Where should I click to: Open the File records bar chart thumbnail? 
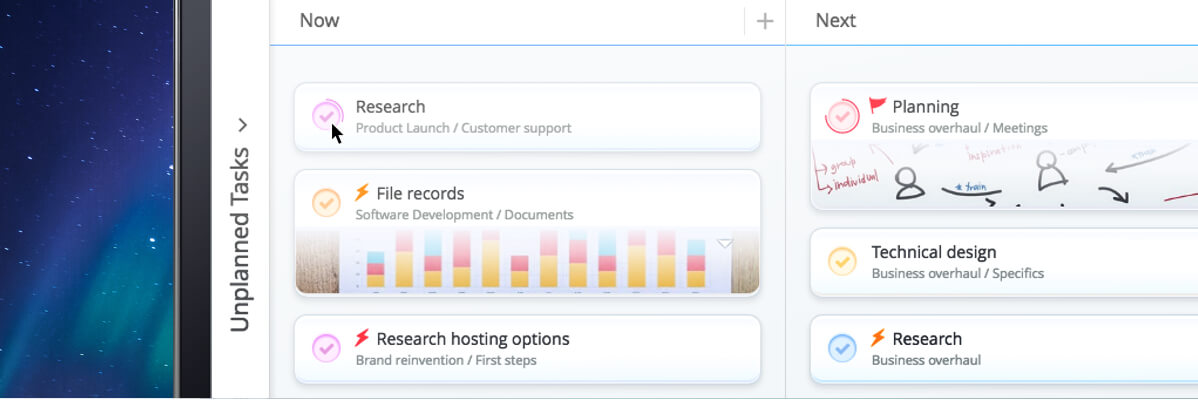[x=527, y=260]
